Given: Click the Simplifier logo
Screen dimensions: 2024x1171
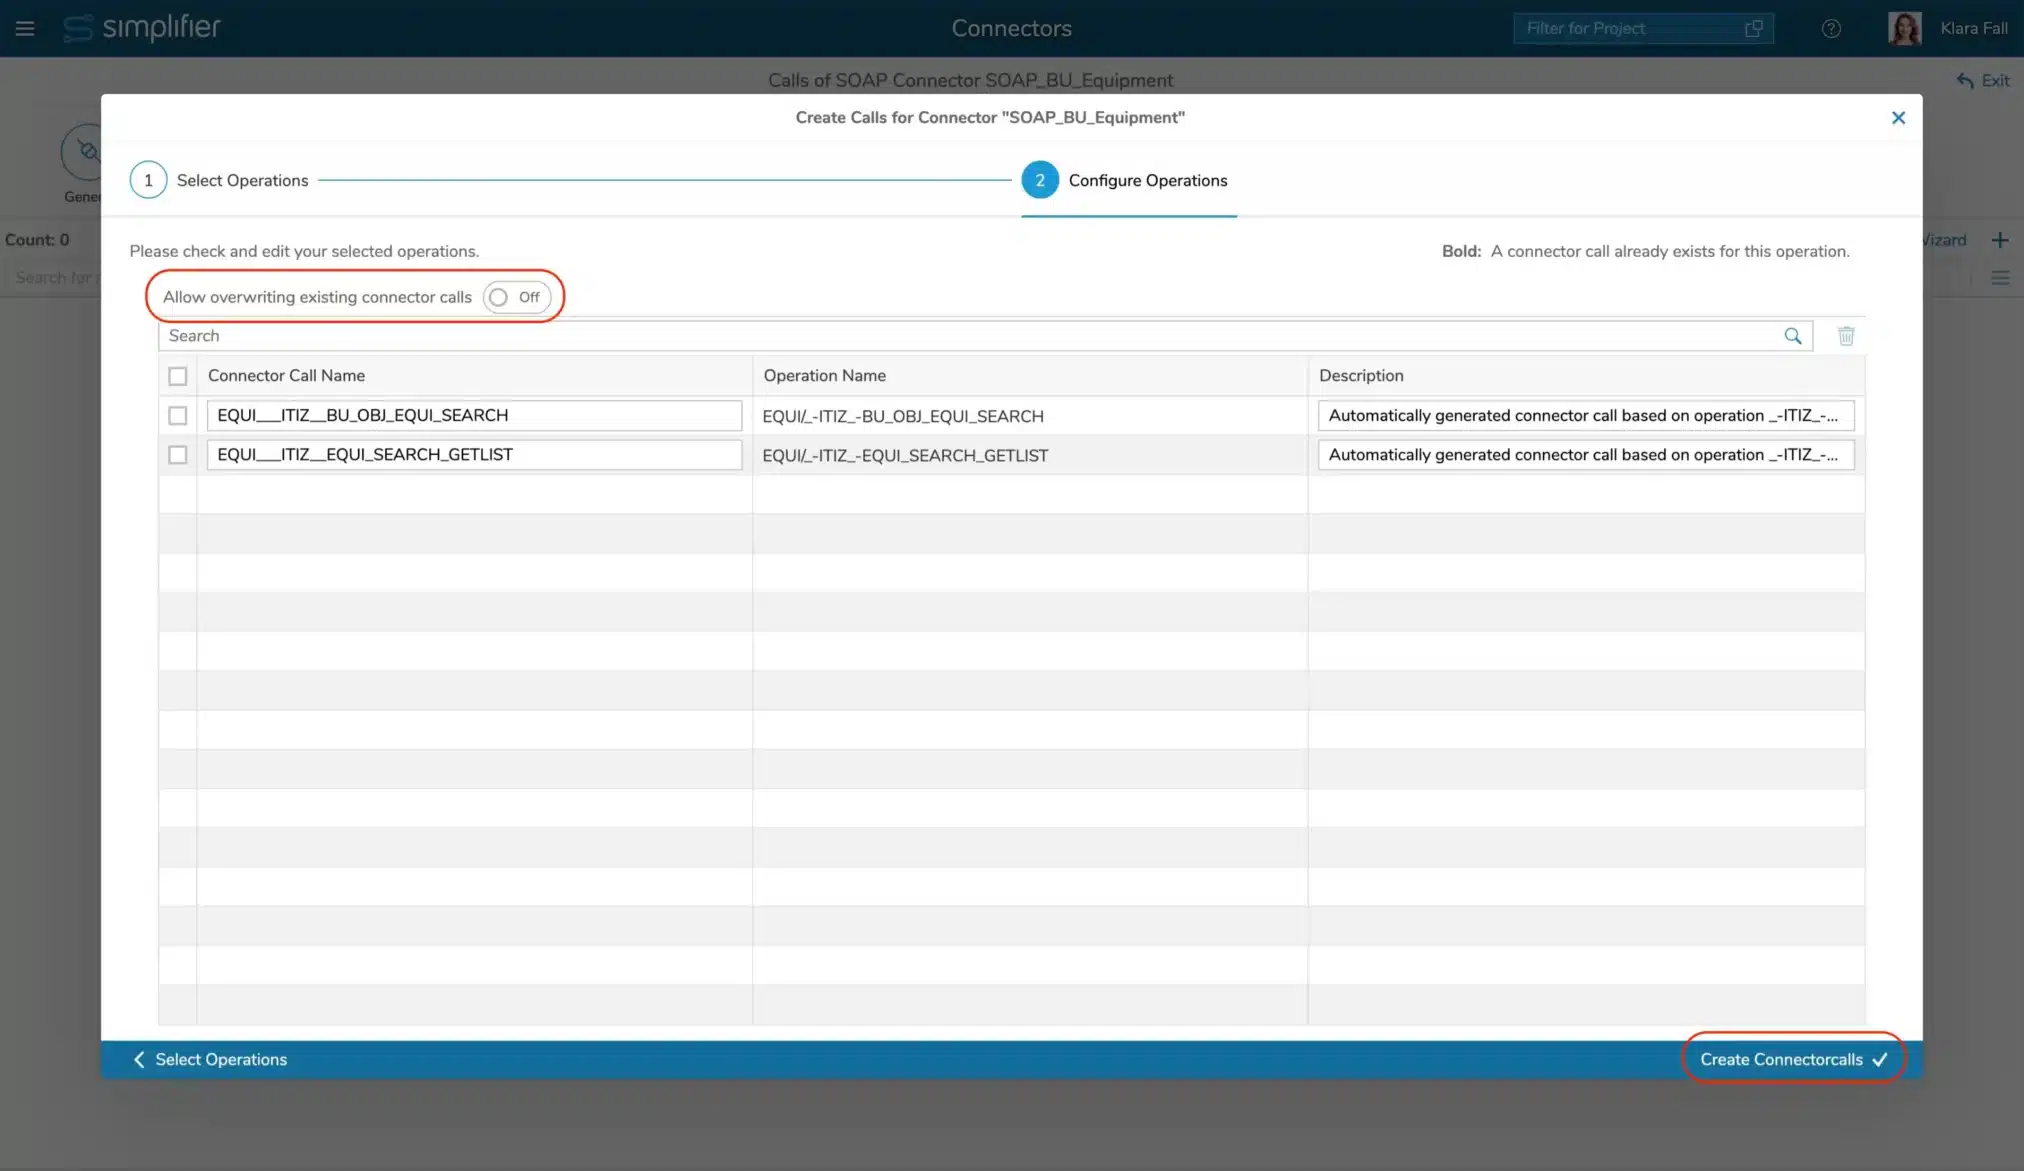Looking at the screenshot, I should tap(141, 28).
